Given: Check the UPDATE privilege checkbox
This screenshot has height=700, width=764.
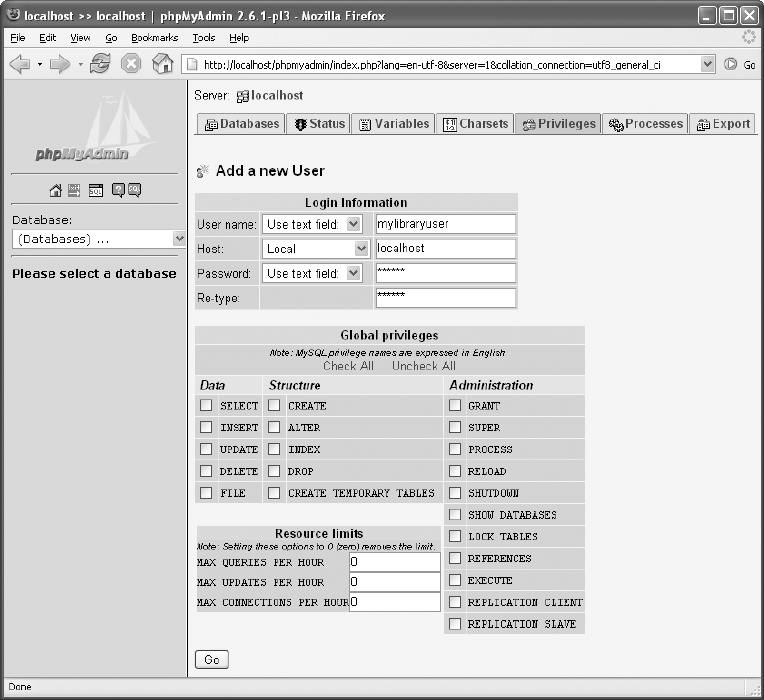Looking at the screenshot, I should [206, 449].
